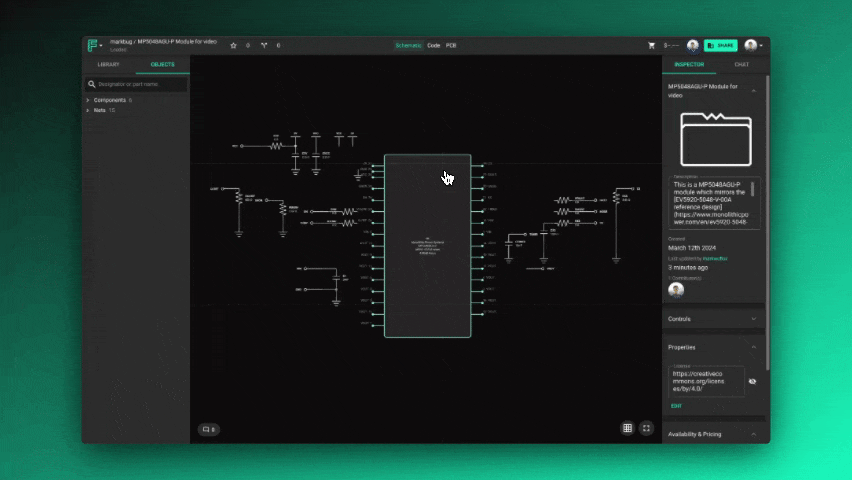Screen dimensions: 852x480
Task: Click the search magnifier icon
Action: [x=91, y=84]
